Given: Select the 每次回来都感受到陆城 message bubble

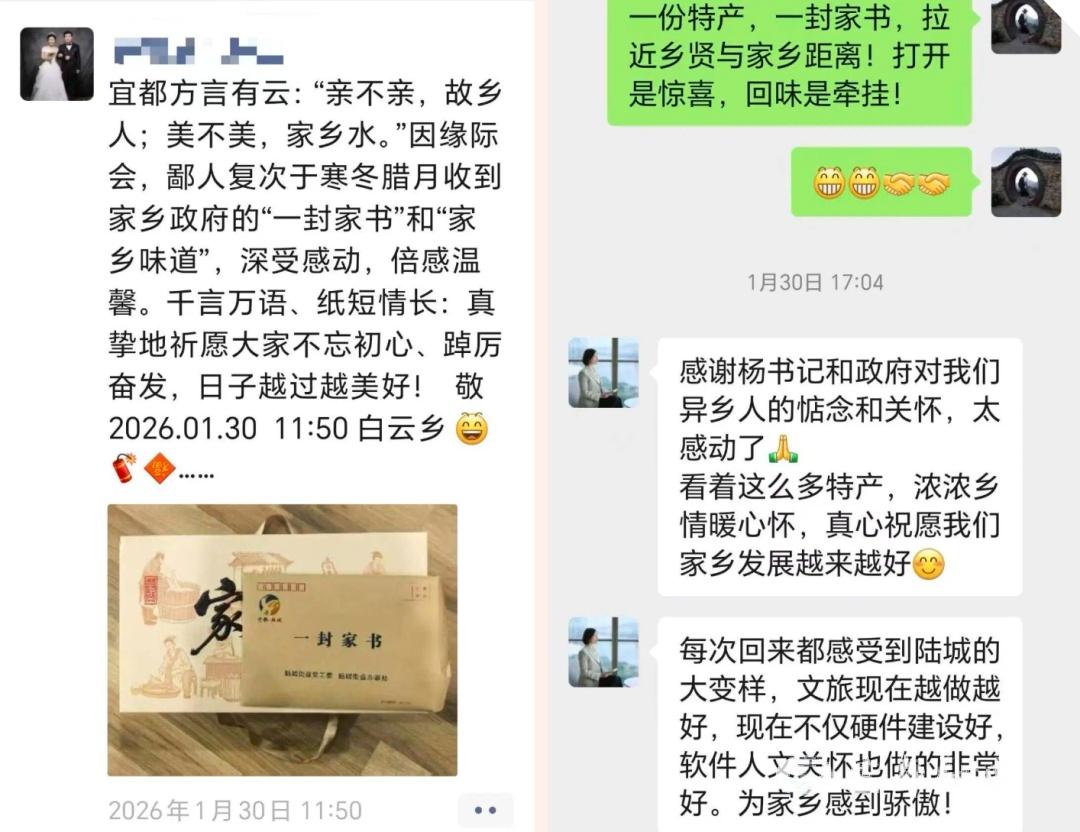Looking at the screenshot, I should tap(840, 725).
